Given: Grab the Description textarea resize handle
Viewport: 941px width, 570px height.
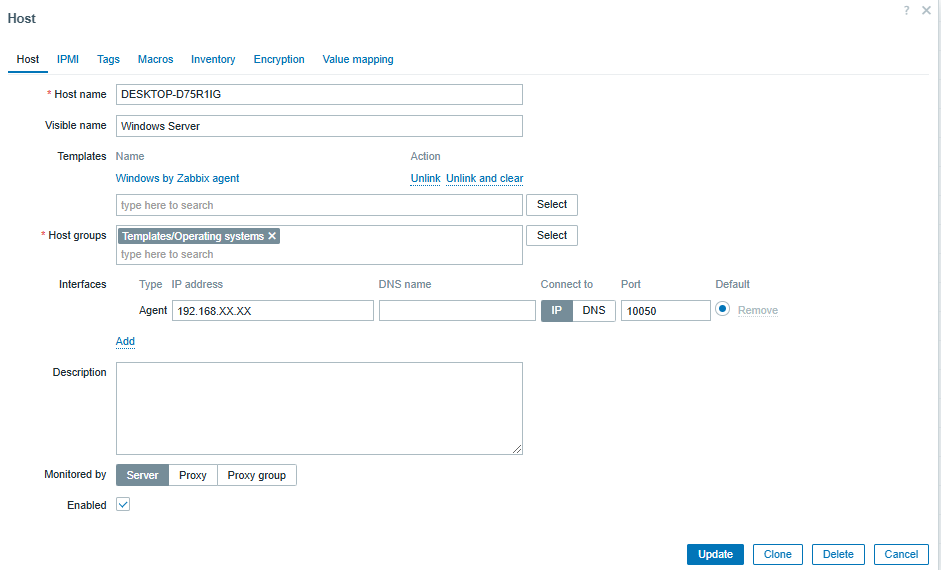Looking at the screenshot, I should click(x=517, y=449).
